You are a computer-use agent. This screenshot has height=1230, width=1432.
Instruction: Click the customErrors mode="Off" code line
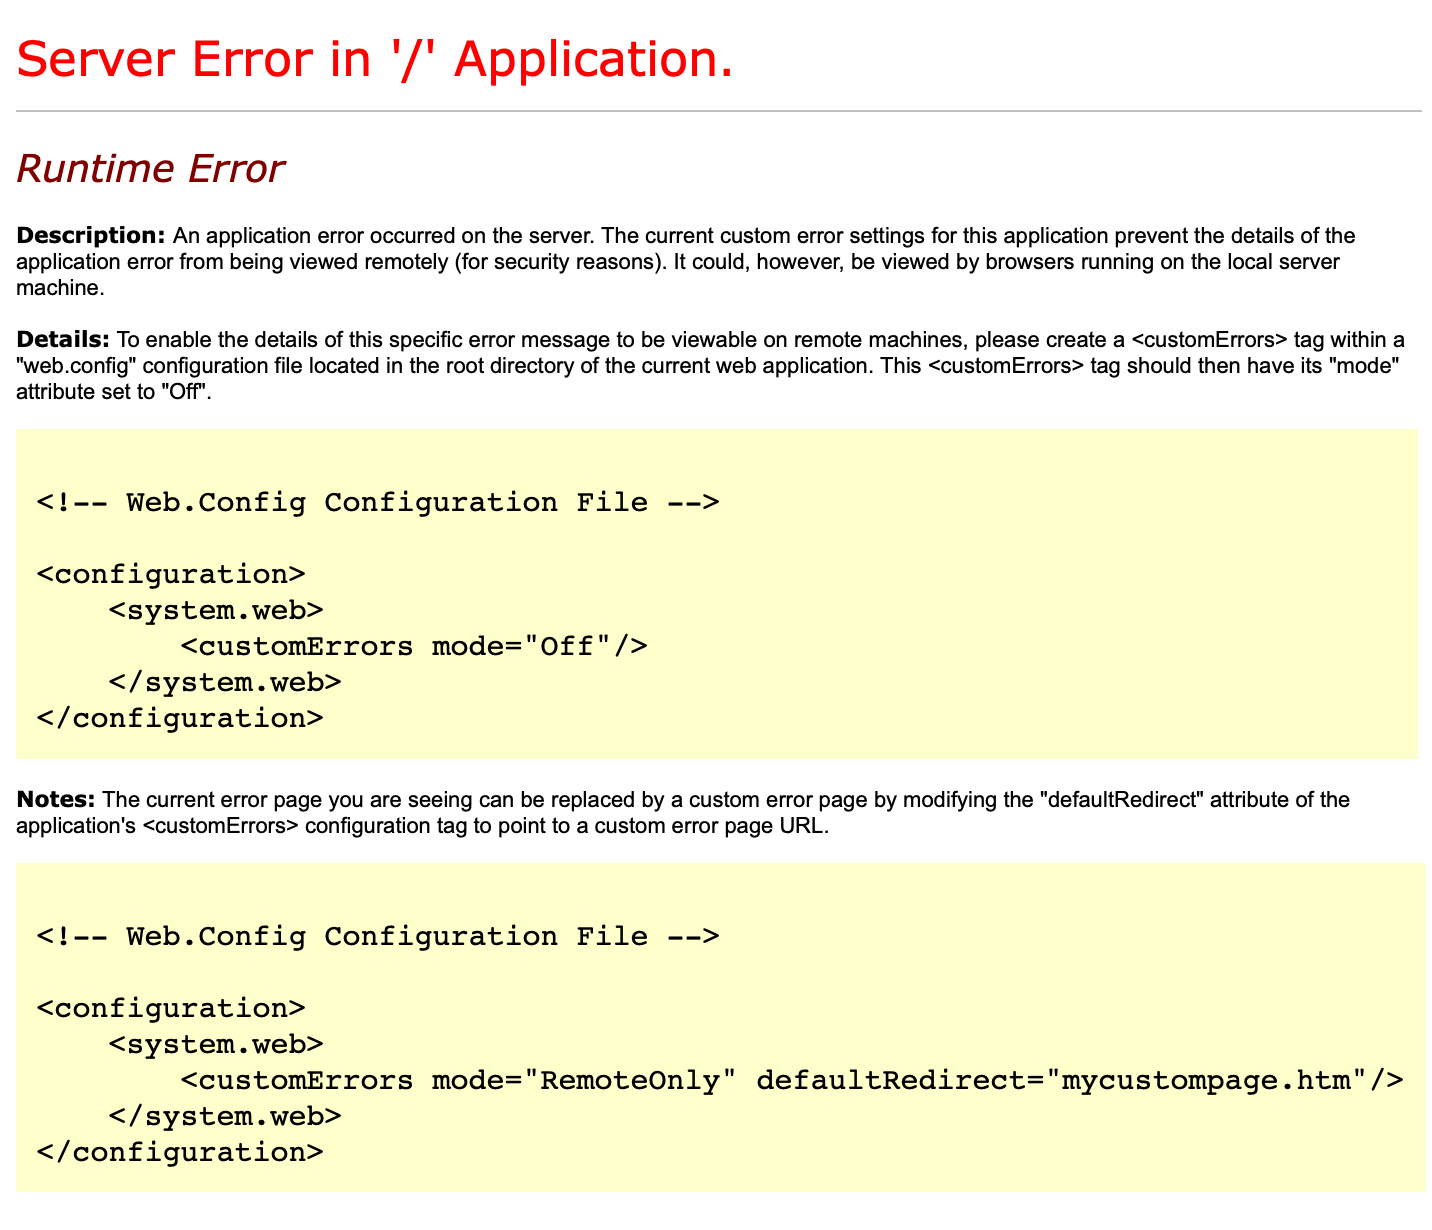click(413, 646)
